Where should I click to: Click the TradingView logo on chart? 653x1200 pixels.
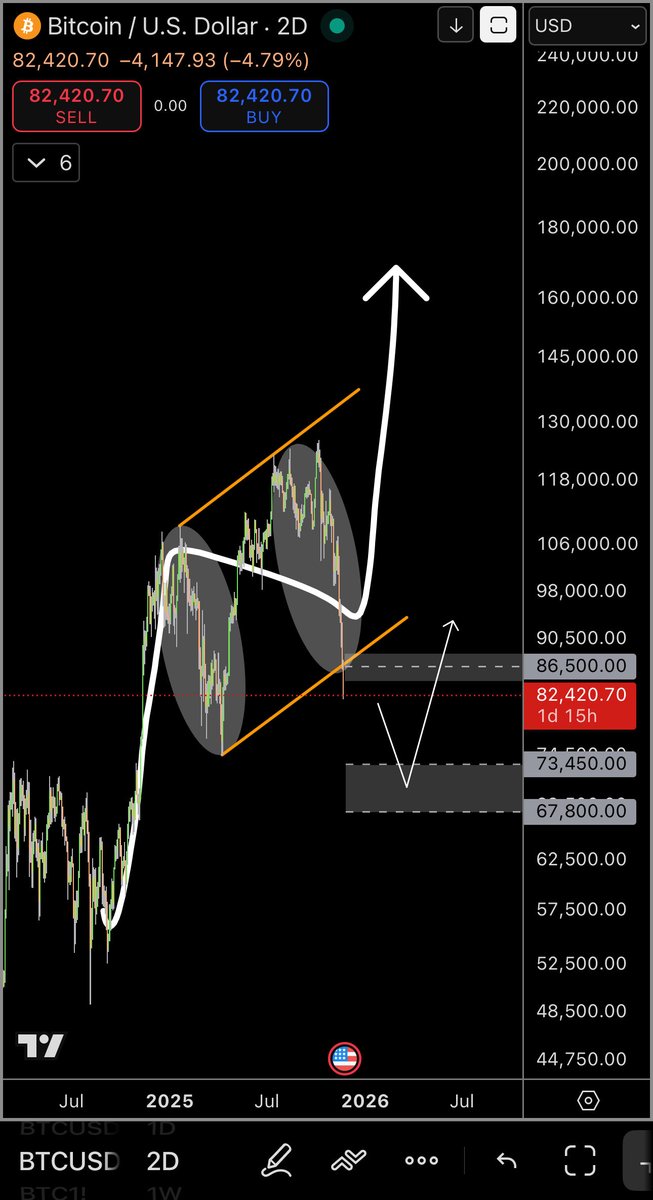pyautogui.click(x=41, y=1047)
